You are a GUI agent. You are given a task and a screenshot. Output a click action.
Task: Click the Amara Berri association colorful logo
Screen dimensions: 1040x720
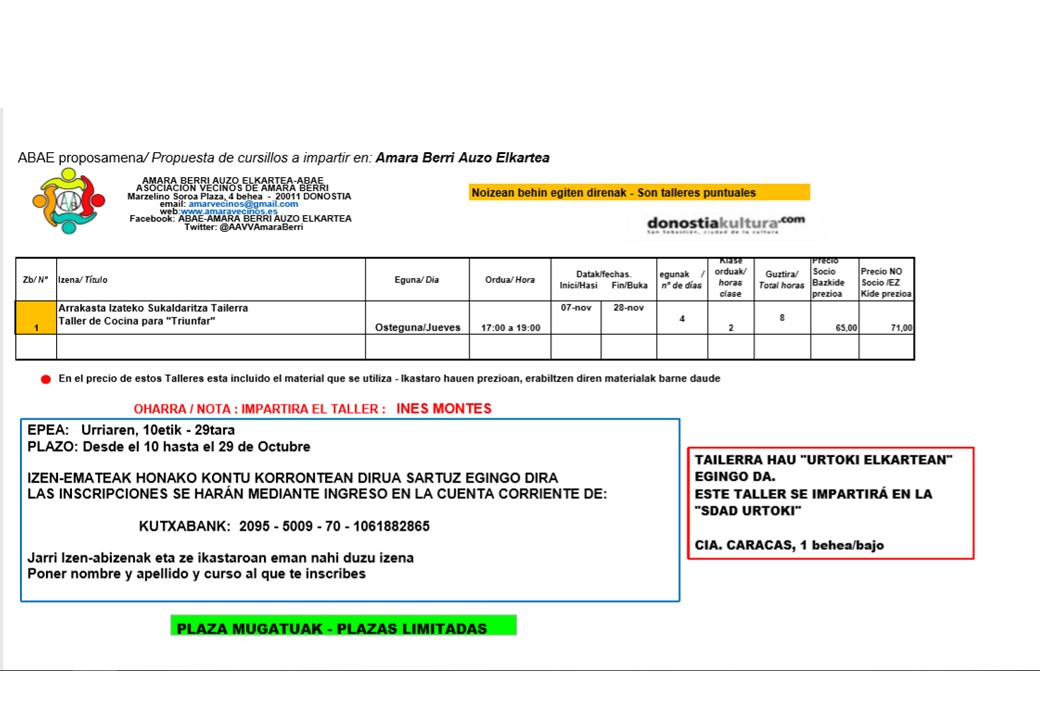[x=68, y=201]
